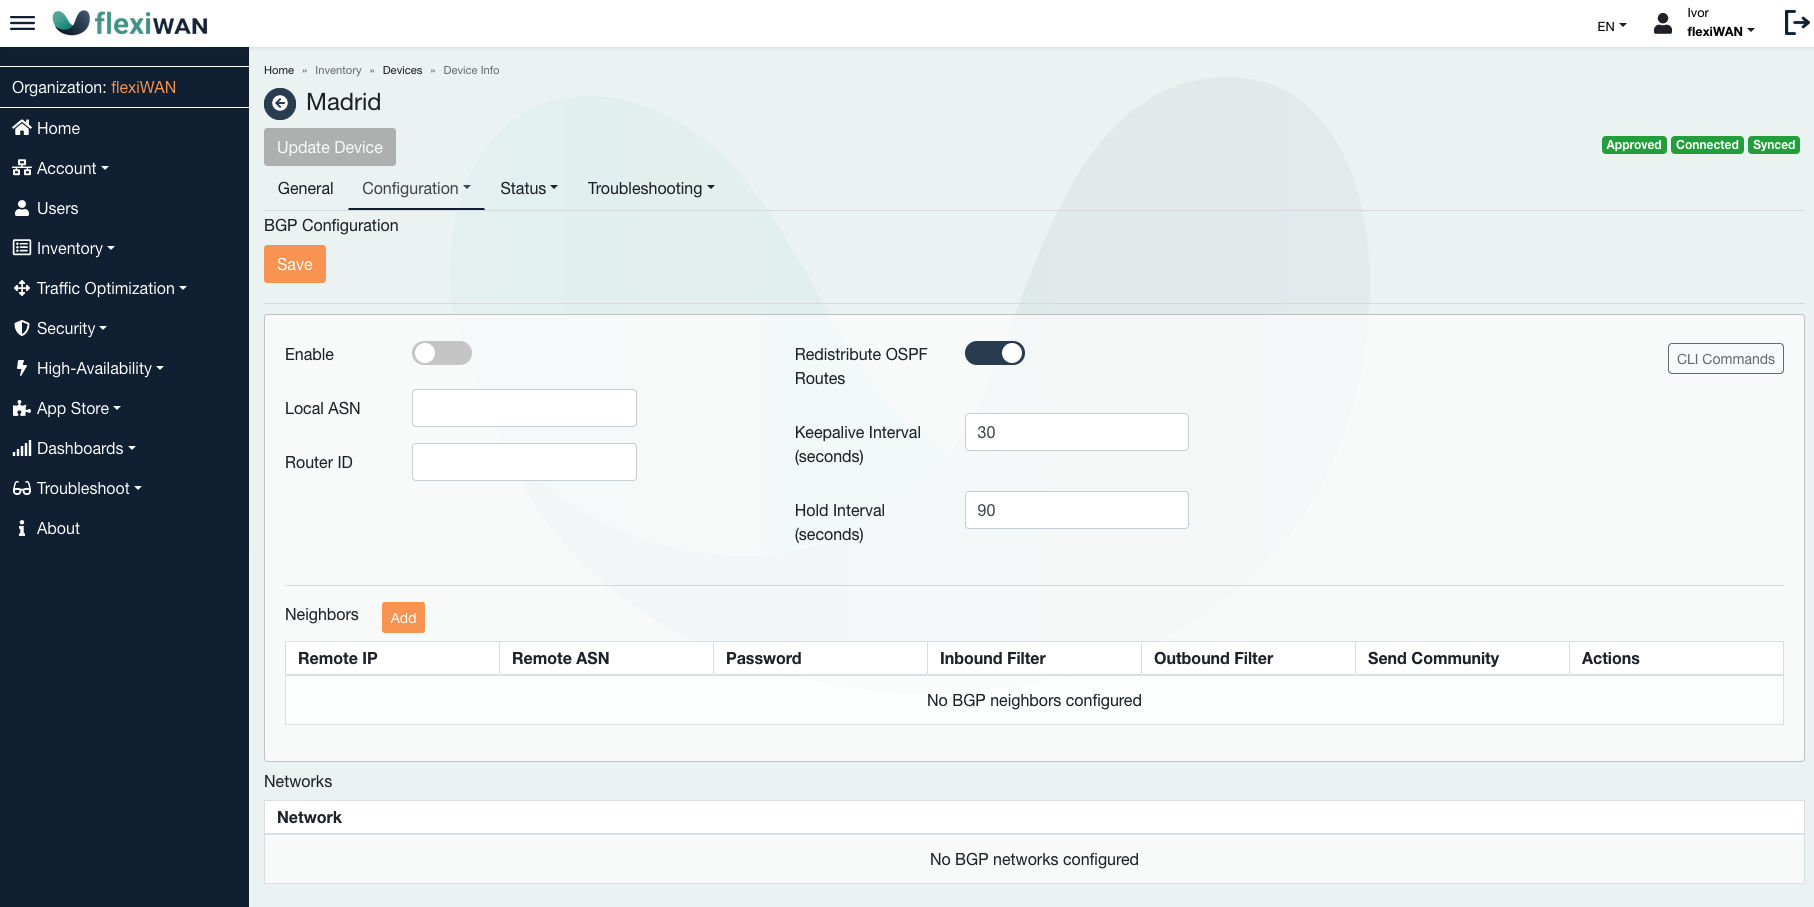Open the CLI Commands button
Viewport: 1814px width, 907px height.
(1725, 359)
